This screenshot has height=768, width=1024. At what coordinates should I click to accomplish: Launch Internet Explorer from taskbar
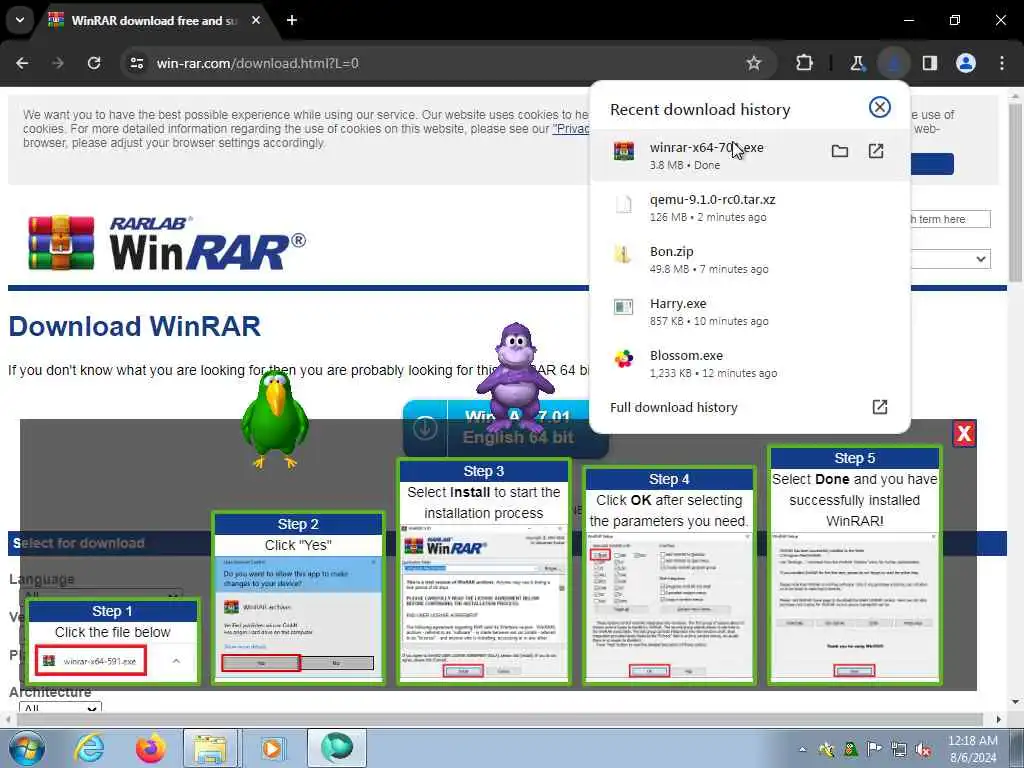tap(89, 748)
